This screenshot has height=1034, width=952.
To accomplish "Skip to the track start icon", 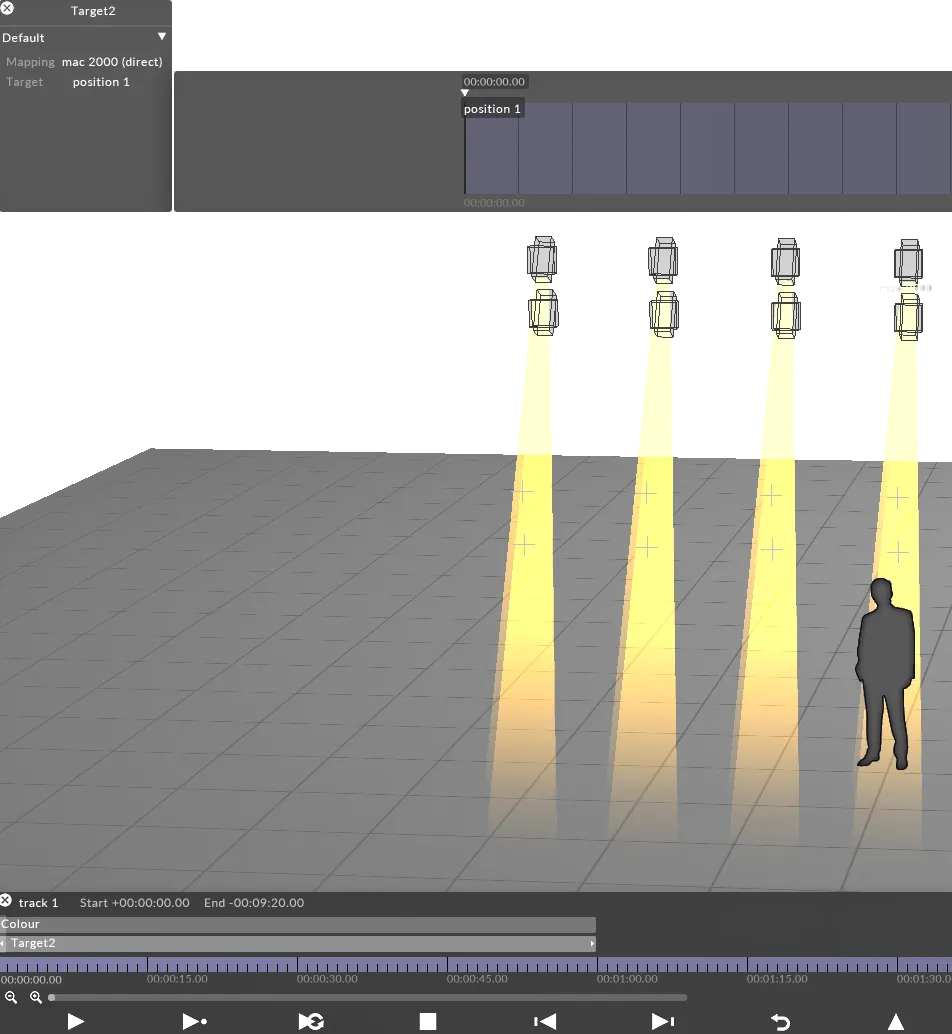I will pyautogui.click(x=545, y=1021).
